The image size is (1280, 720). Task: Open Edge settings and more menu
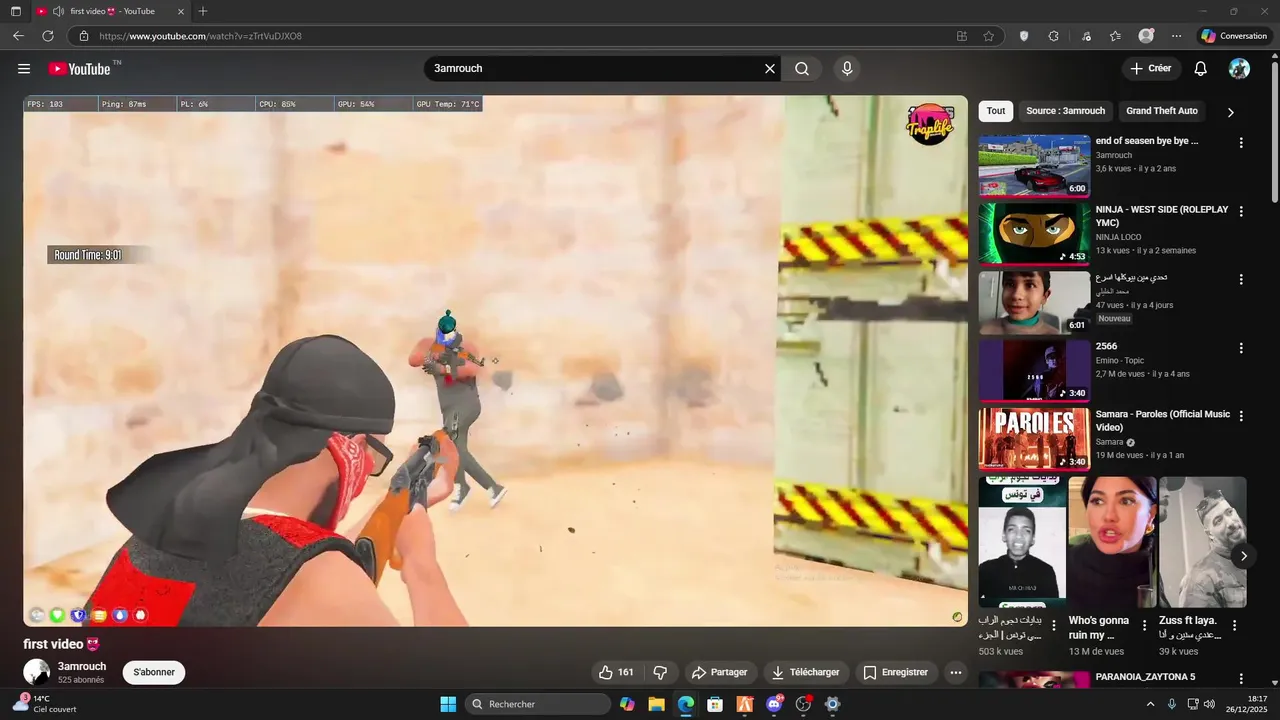point(1176,36)
